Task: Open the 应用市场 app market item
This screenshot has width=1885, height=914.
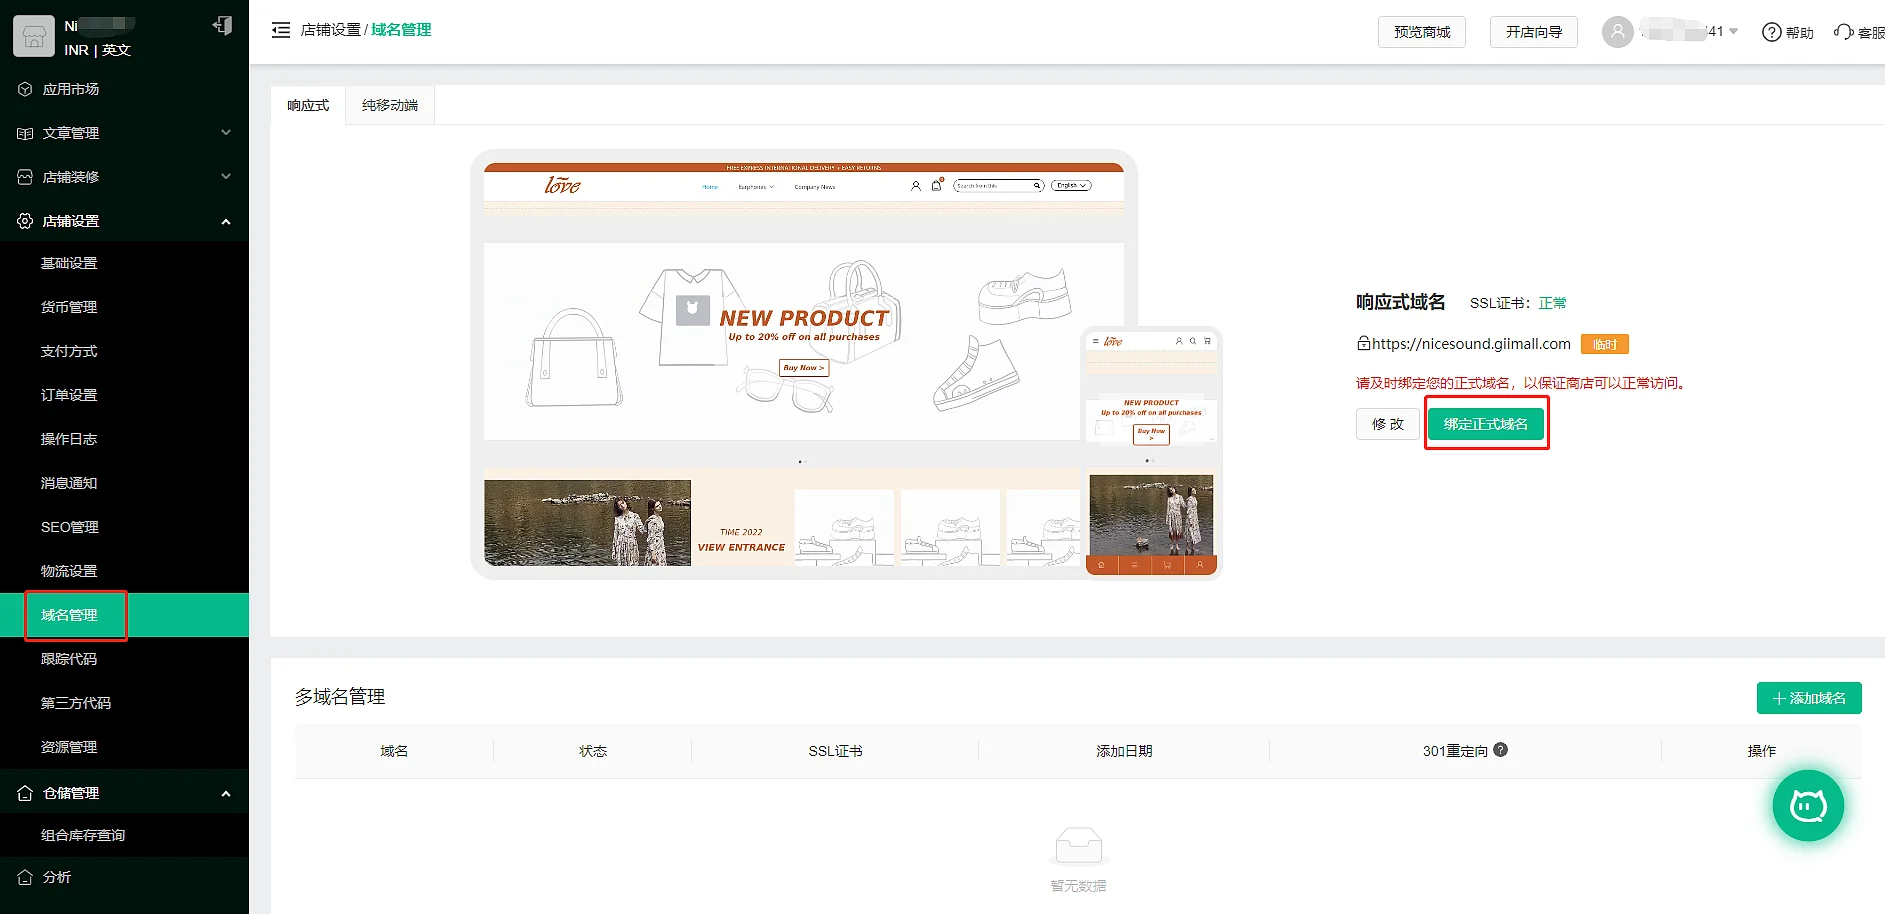Action: [70, 89]
